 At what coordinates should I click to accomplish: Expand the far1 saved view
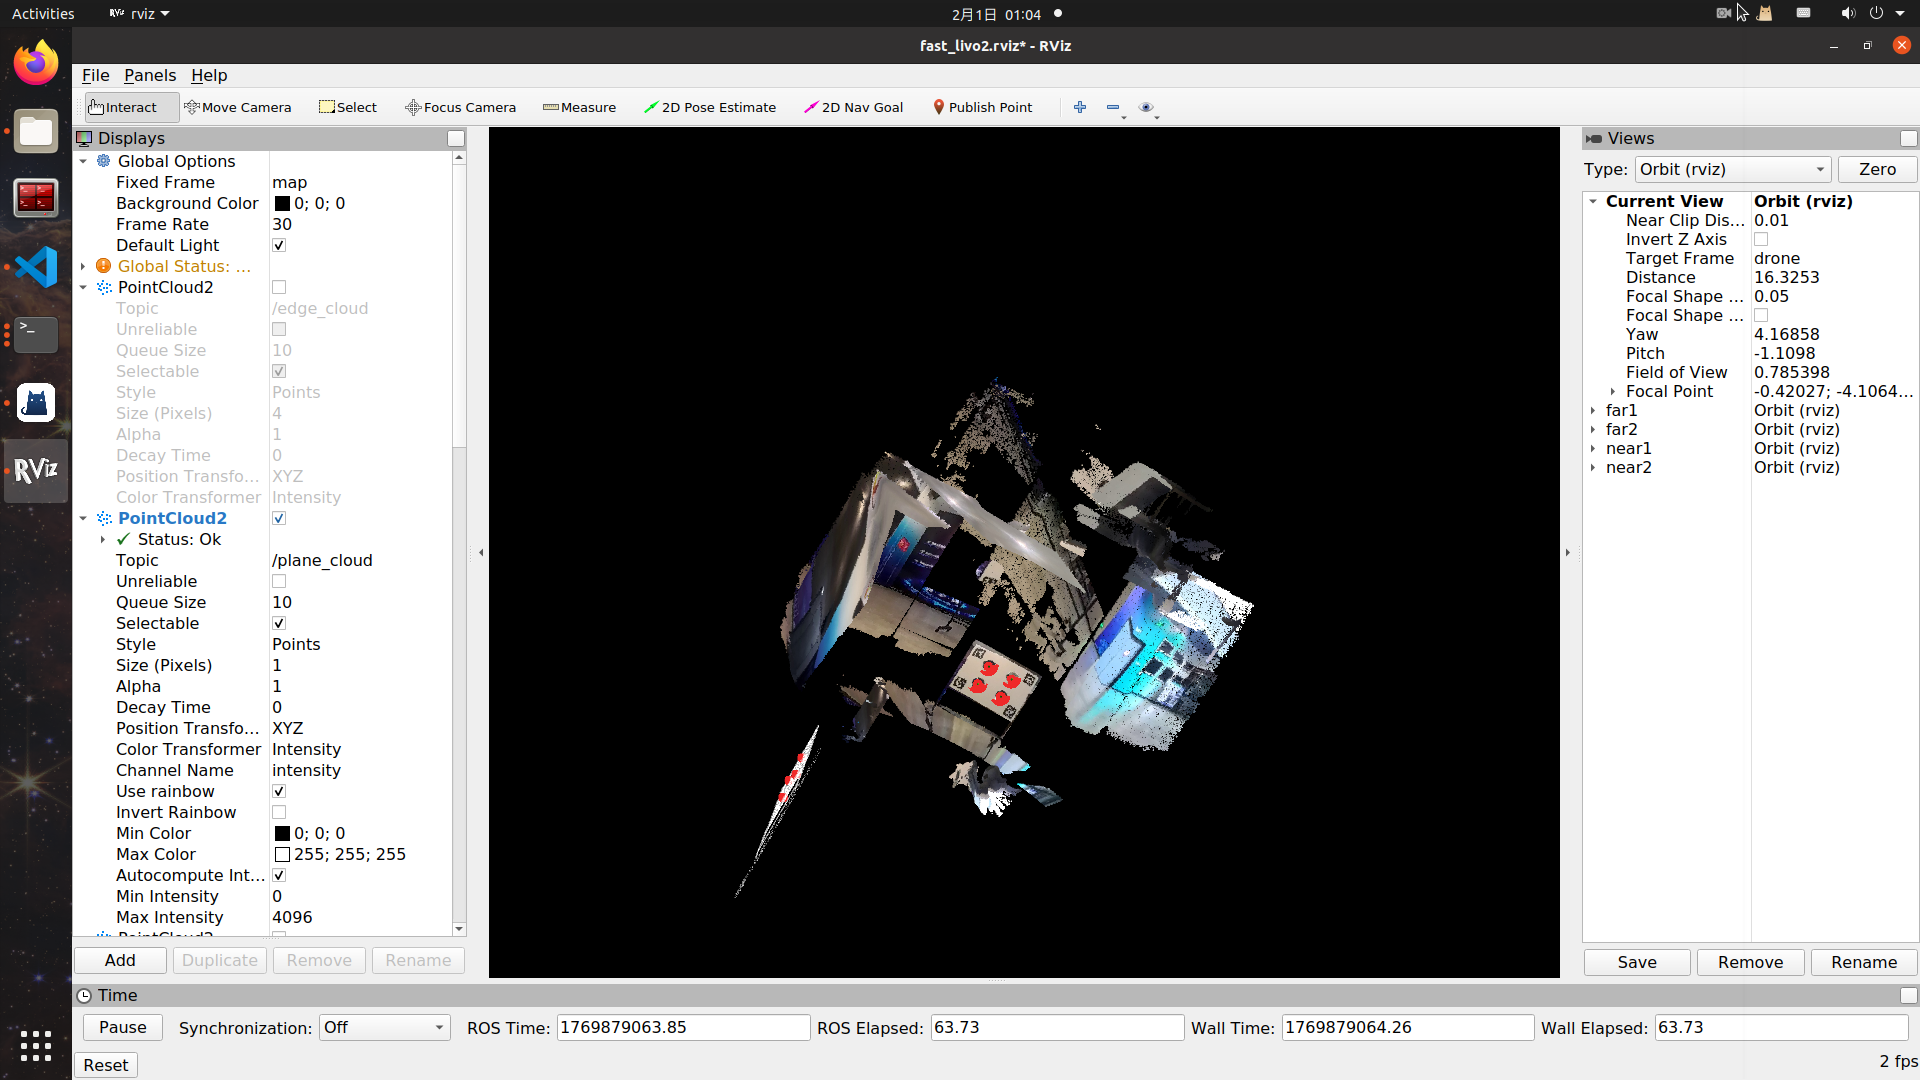click(x=1593, y=410)
